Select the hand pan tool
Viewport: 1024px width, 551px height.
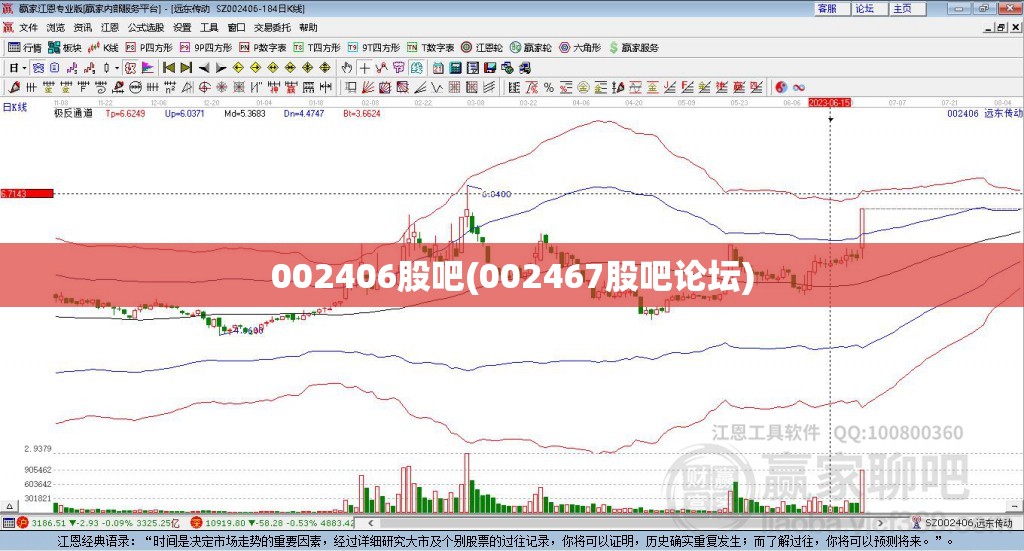(347, 68)
